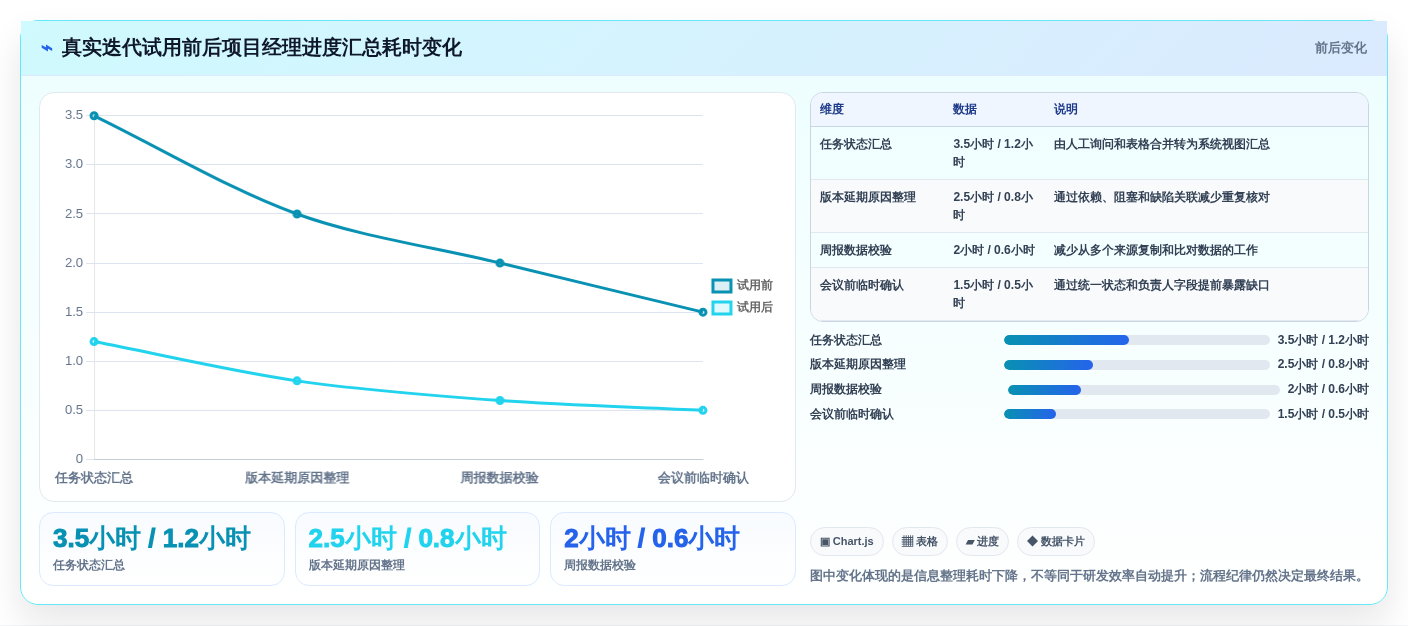Click the progress value '2.5小时 / 0.8小时'
Viewport: 1408px width, 626px height.
point(1323,365)
